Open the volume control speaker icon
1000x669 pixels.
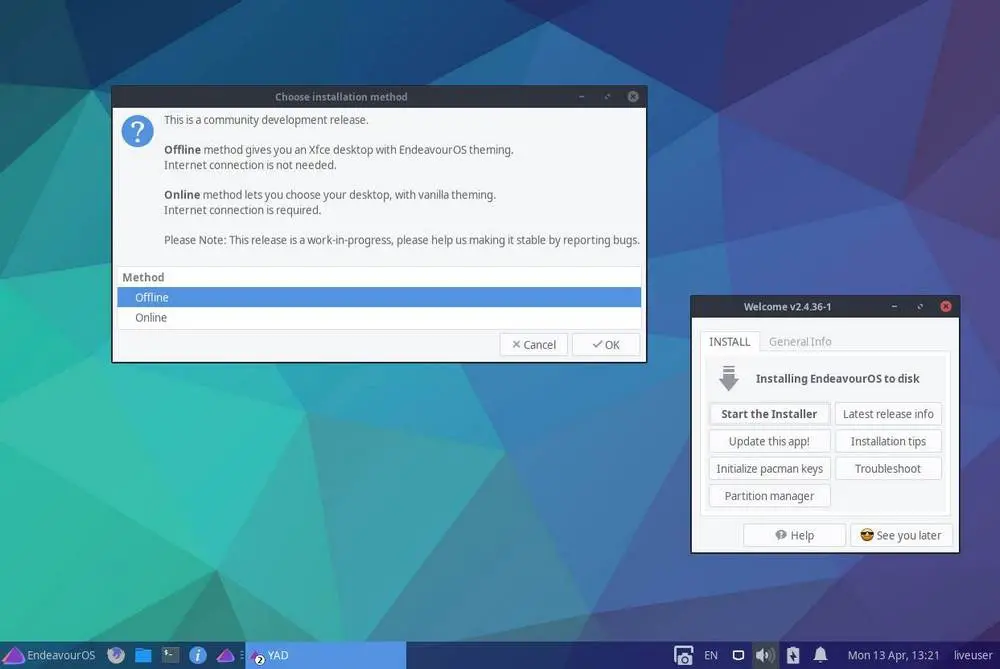(x=765, y=655)
